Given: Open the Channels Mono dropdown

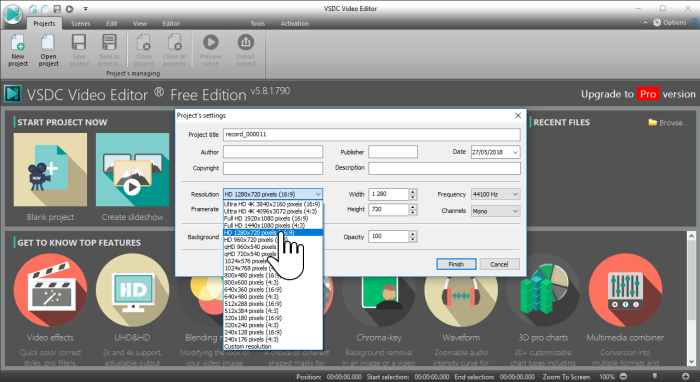Looking at the screenshot, I should tap(515, 211).
